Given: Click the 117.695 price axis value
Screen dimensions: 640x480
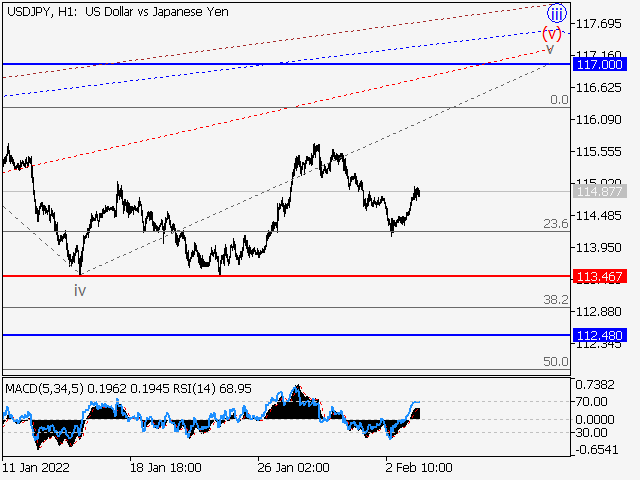Looking at the screenshot, I should (598, 24).
